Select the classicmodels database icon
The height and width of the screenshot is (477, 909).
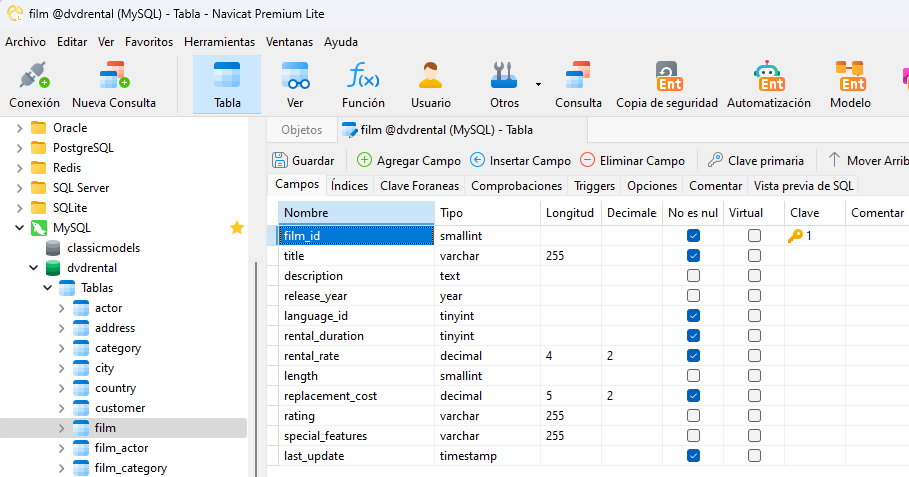[x=53, y=248]
